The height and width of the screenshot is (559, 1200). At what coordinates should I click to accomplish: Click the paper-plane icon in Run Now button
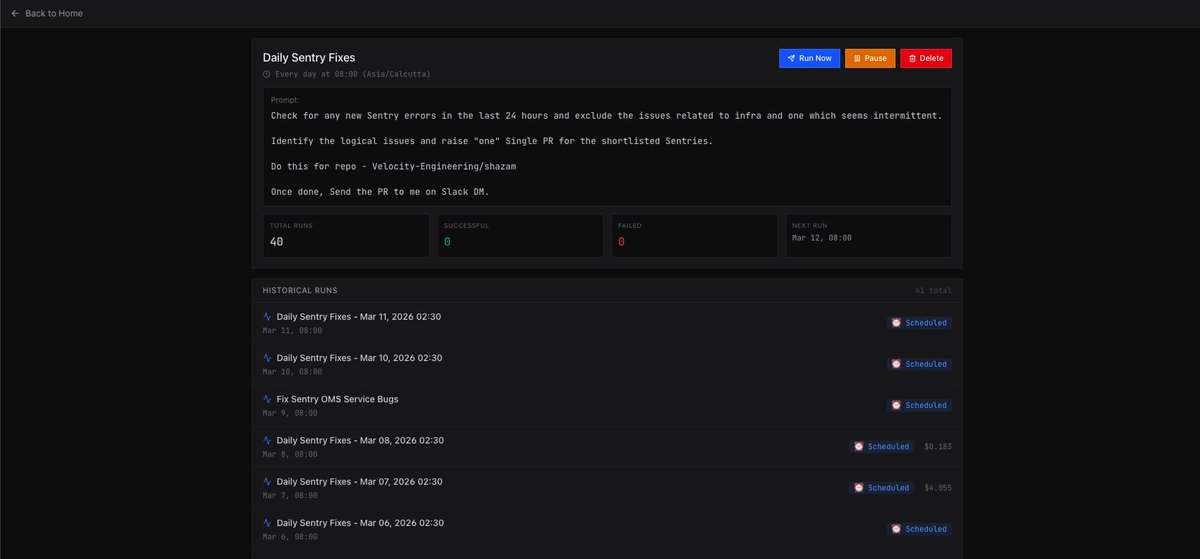tap(791, 58)
